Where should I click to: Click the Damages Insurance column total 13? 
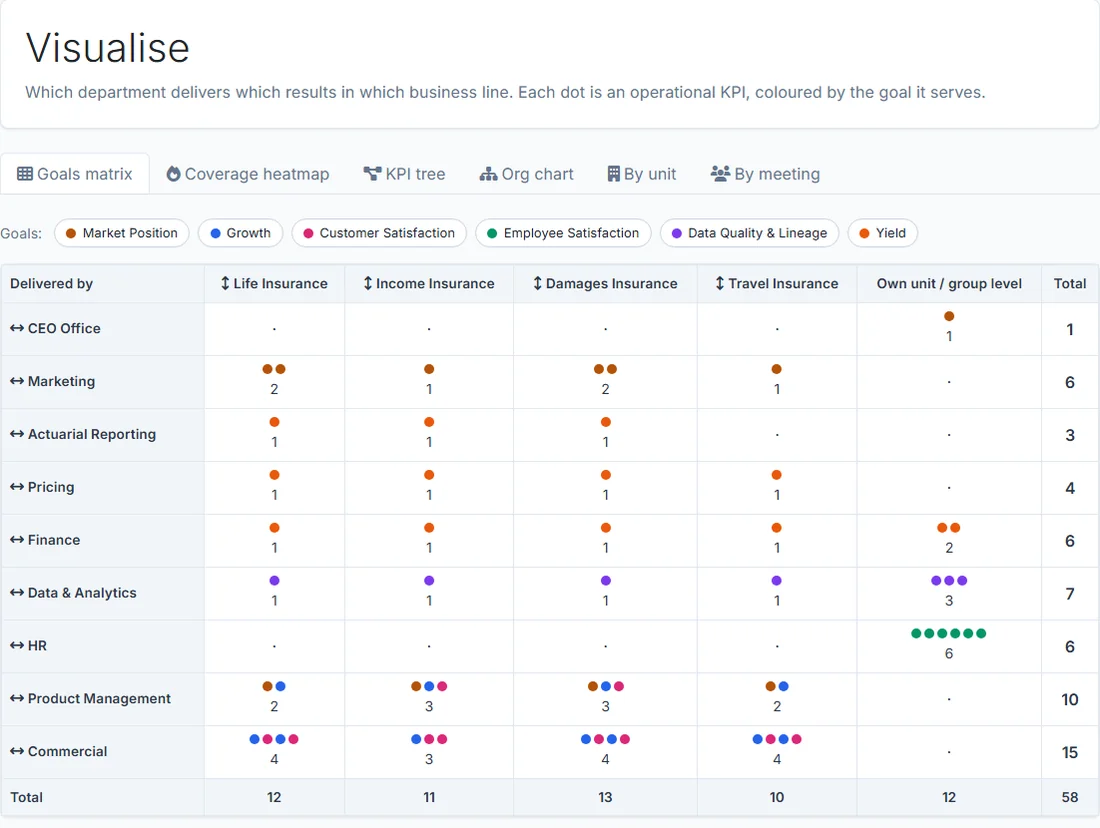tap(605, 797)
